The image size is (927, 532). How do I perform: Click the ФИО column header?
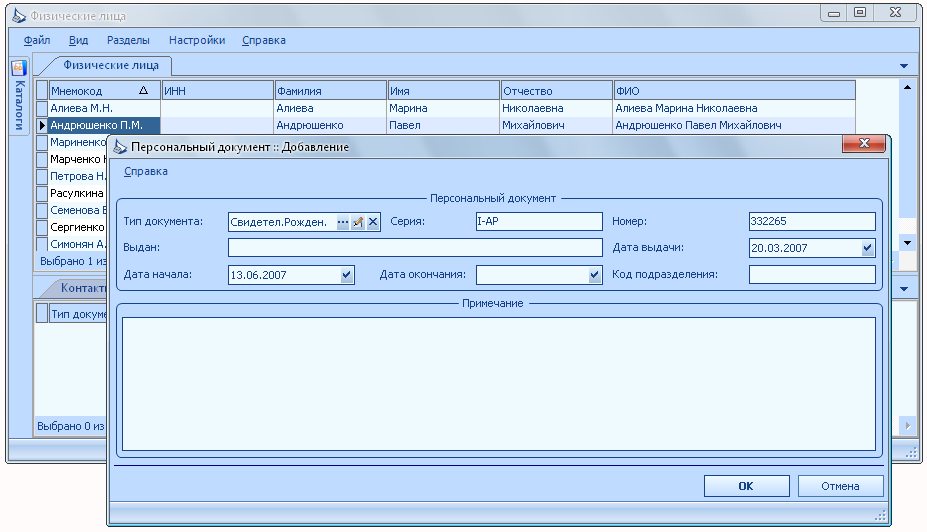734,90
